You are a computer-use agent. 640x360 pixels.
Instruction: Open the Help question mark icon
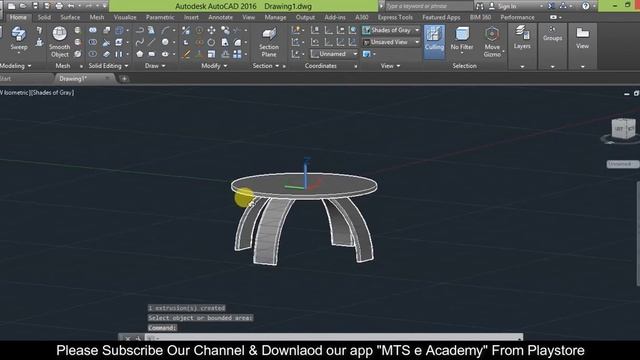click(586, 6)
